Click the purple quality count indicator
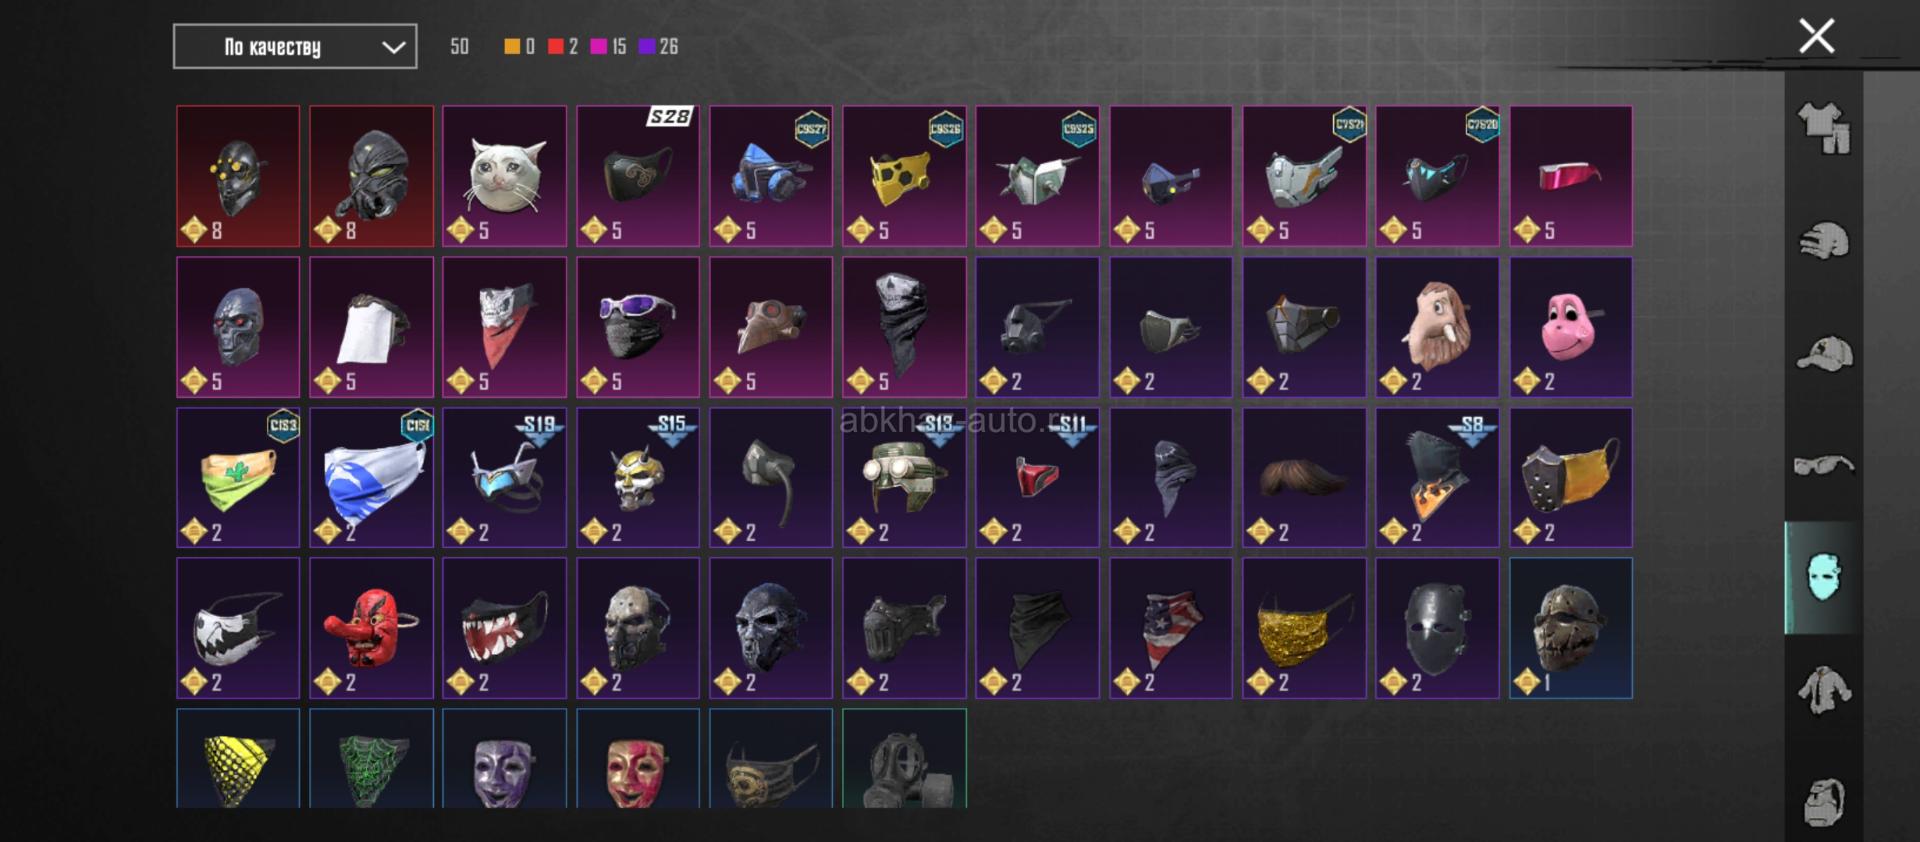 pyautogui.click(x=659, y=46)
